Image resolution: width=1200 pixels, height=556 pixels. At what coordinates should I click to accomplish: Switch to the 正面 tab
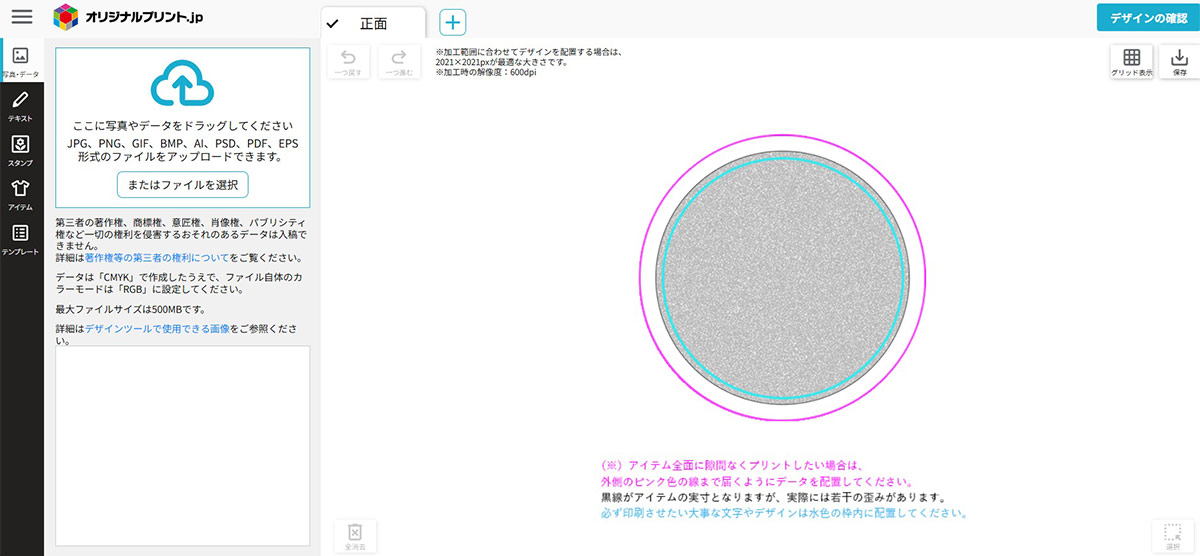(x=373, y=23)
